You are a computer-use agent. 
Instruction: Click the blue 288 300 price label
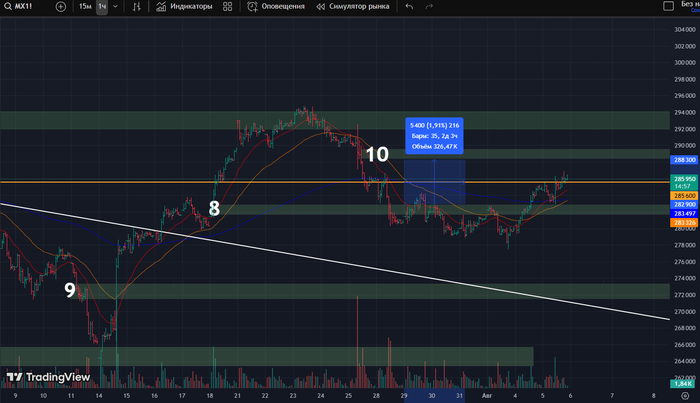(x=682, y=159)
